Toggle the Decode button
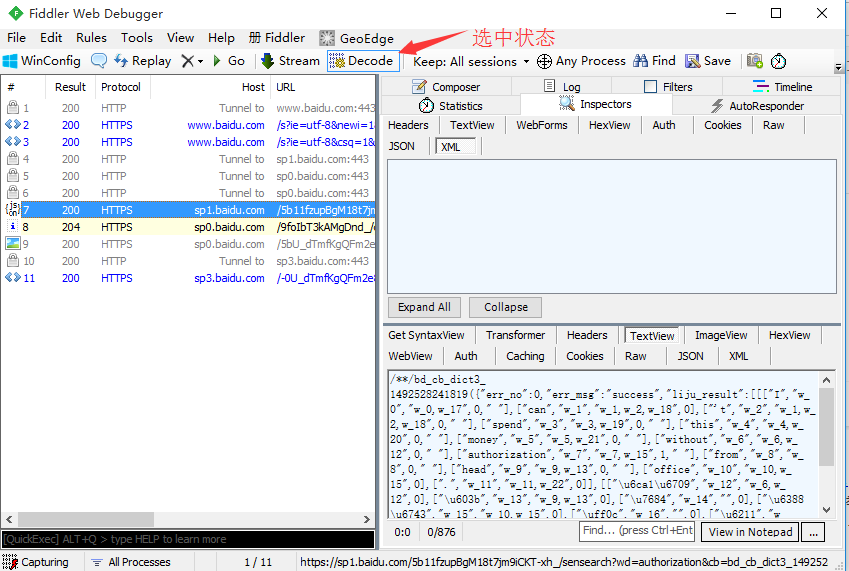This screenshot has height=571, width=849. [x=363, y=61]
